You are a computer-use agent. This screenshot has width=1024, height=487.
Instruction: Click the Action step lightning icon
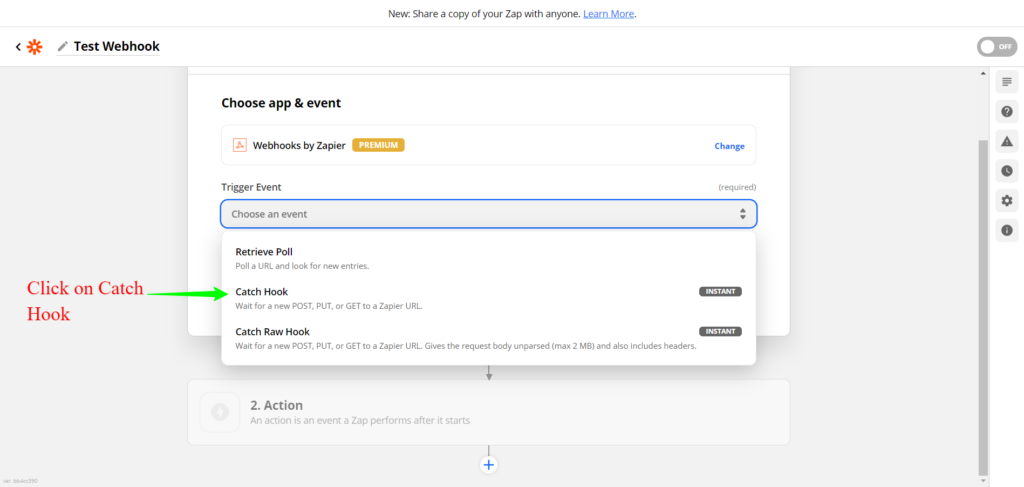(220, 412)
